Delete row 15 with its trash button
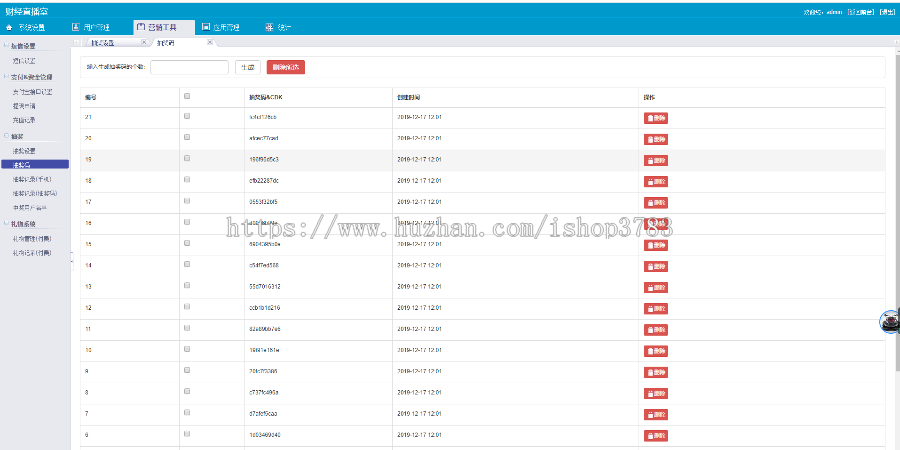Viewport: 900px width, 450px height. 655,245
